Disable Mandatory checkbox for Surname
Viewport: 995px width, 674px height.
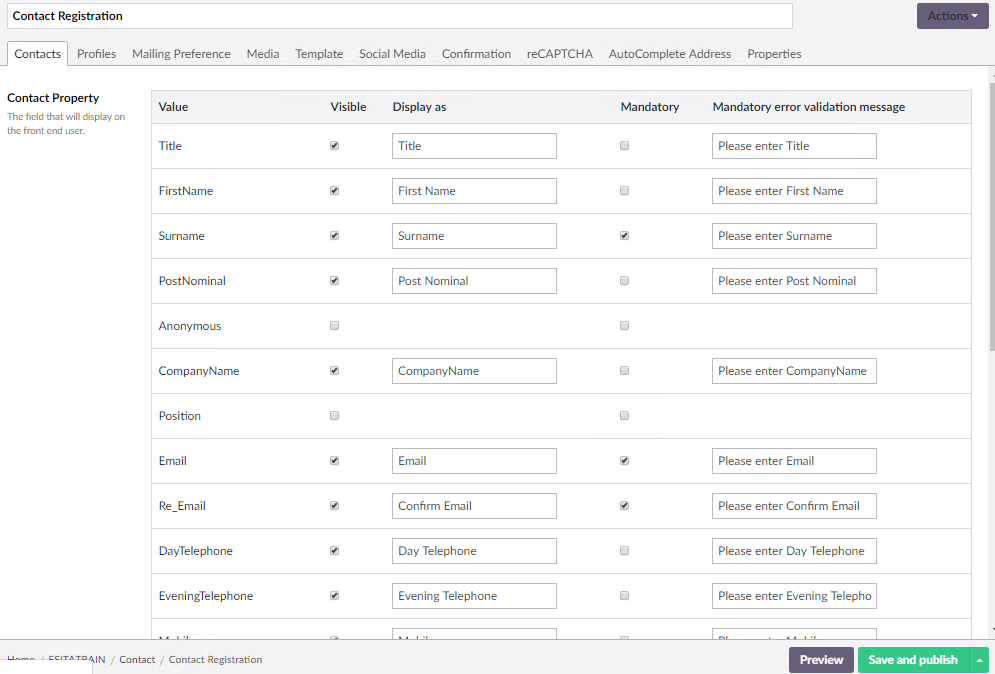point(625,236)
